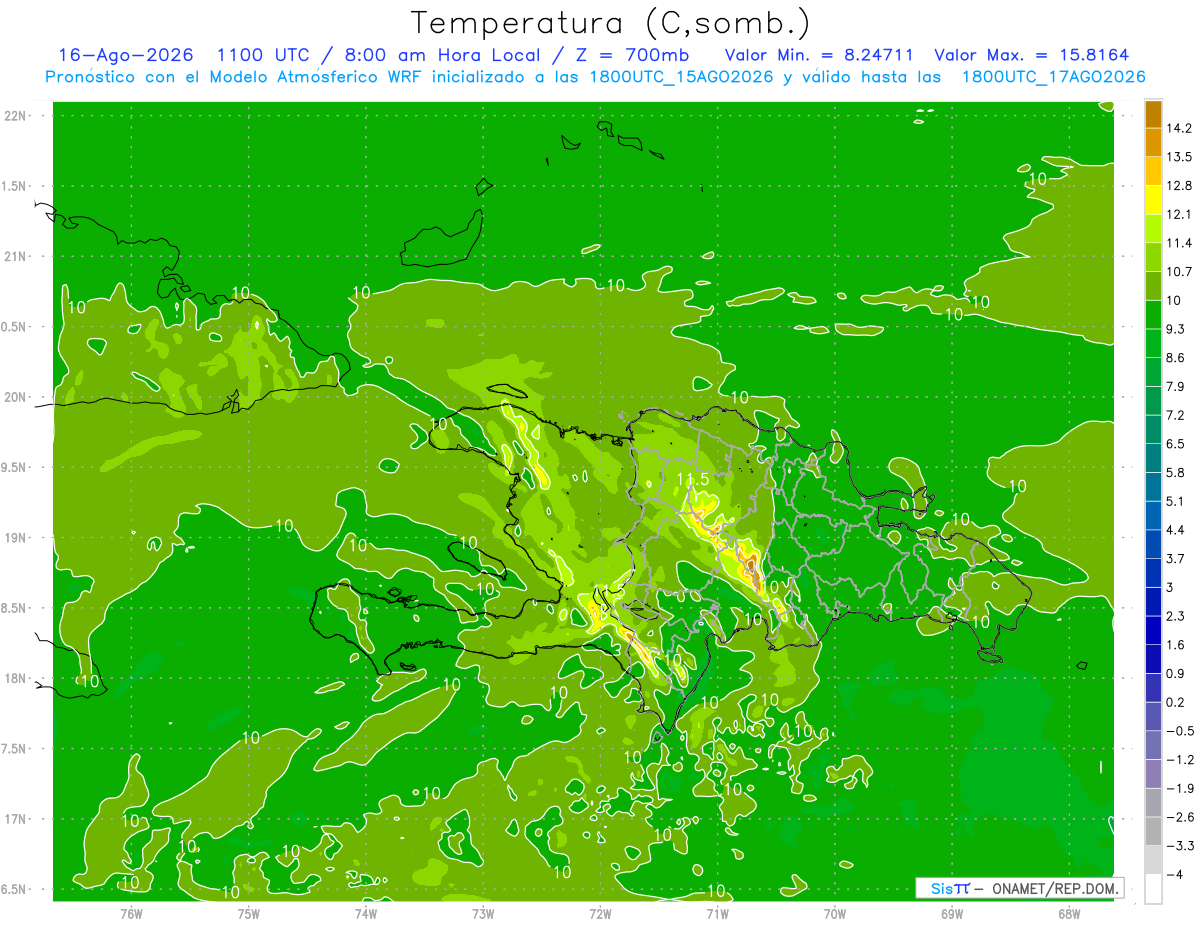This screenshot has width=1200, height=927.
Task: Click the '7.2' colorbar value
Action: pyautogui.click(x=1175, y=415)
